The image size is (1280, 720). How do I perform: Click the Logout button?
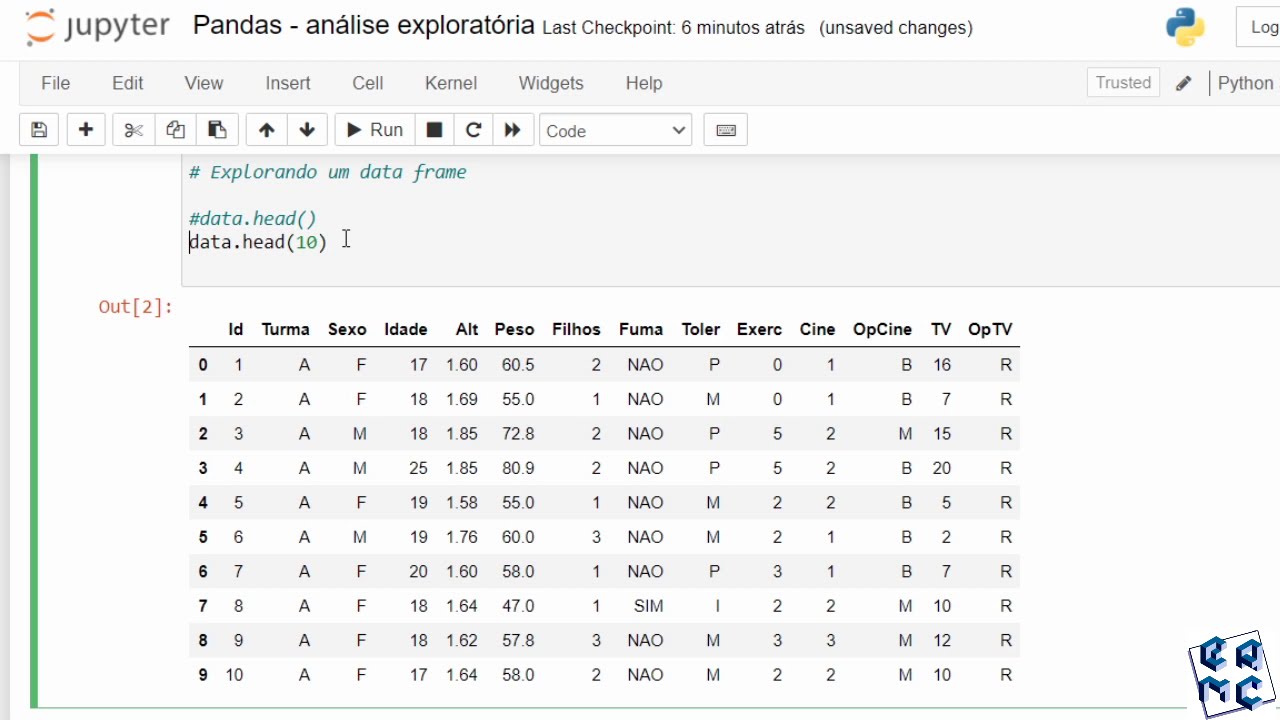coord(1259,27)
